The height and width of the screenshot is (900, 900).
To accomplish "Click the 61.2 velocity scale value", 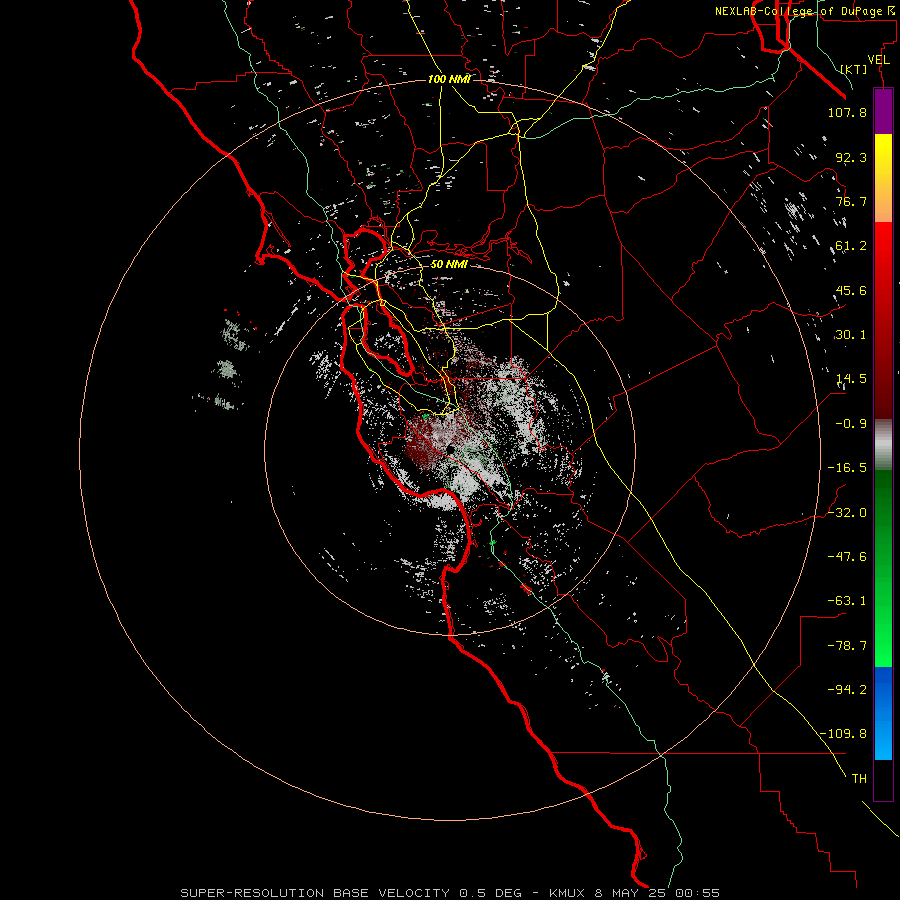I will point(851,246).
